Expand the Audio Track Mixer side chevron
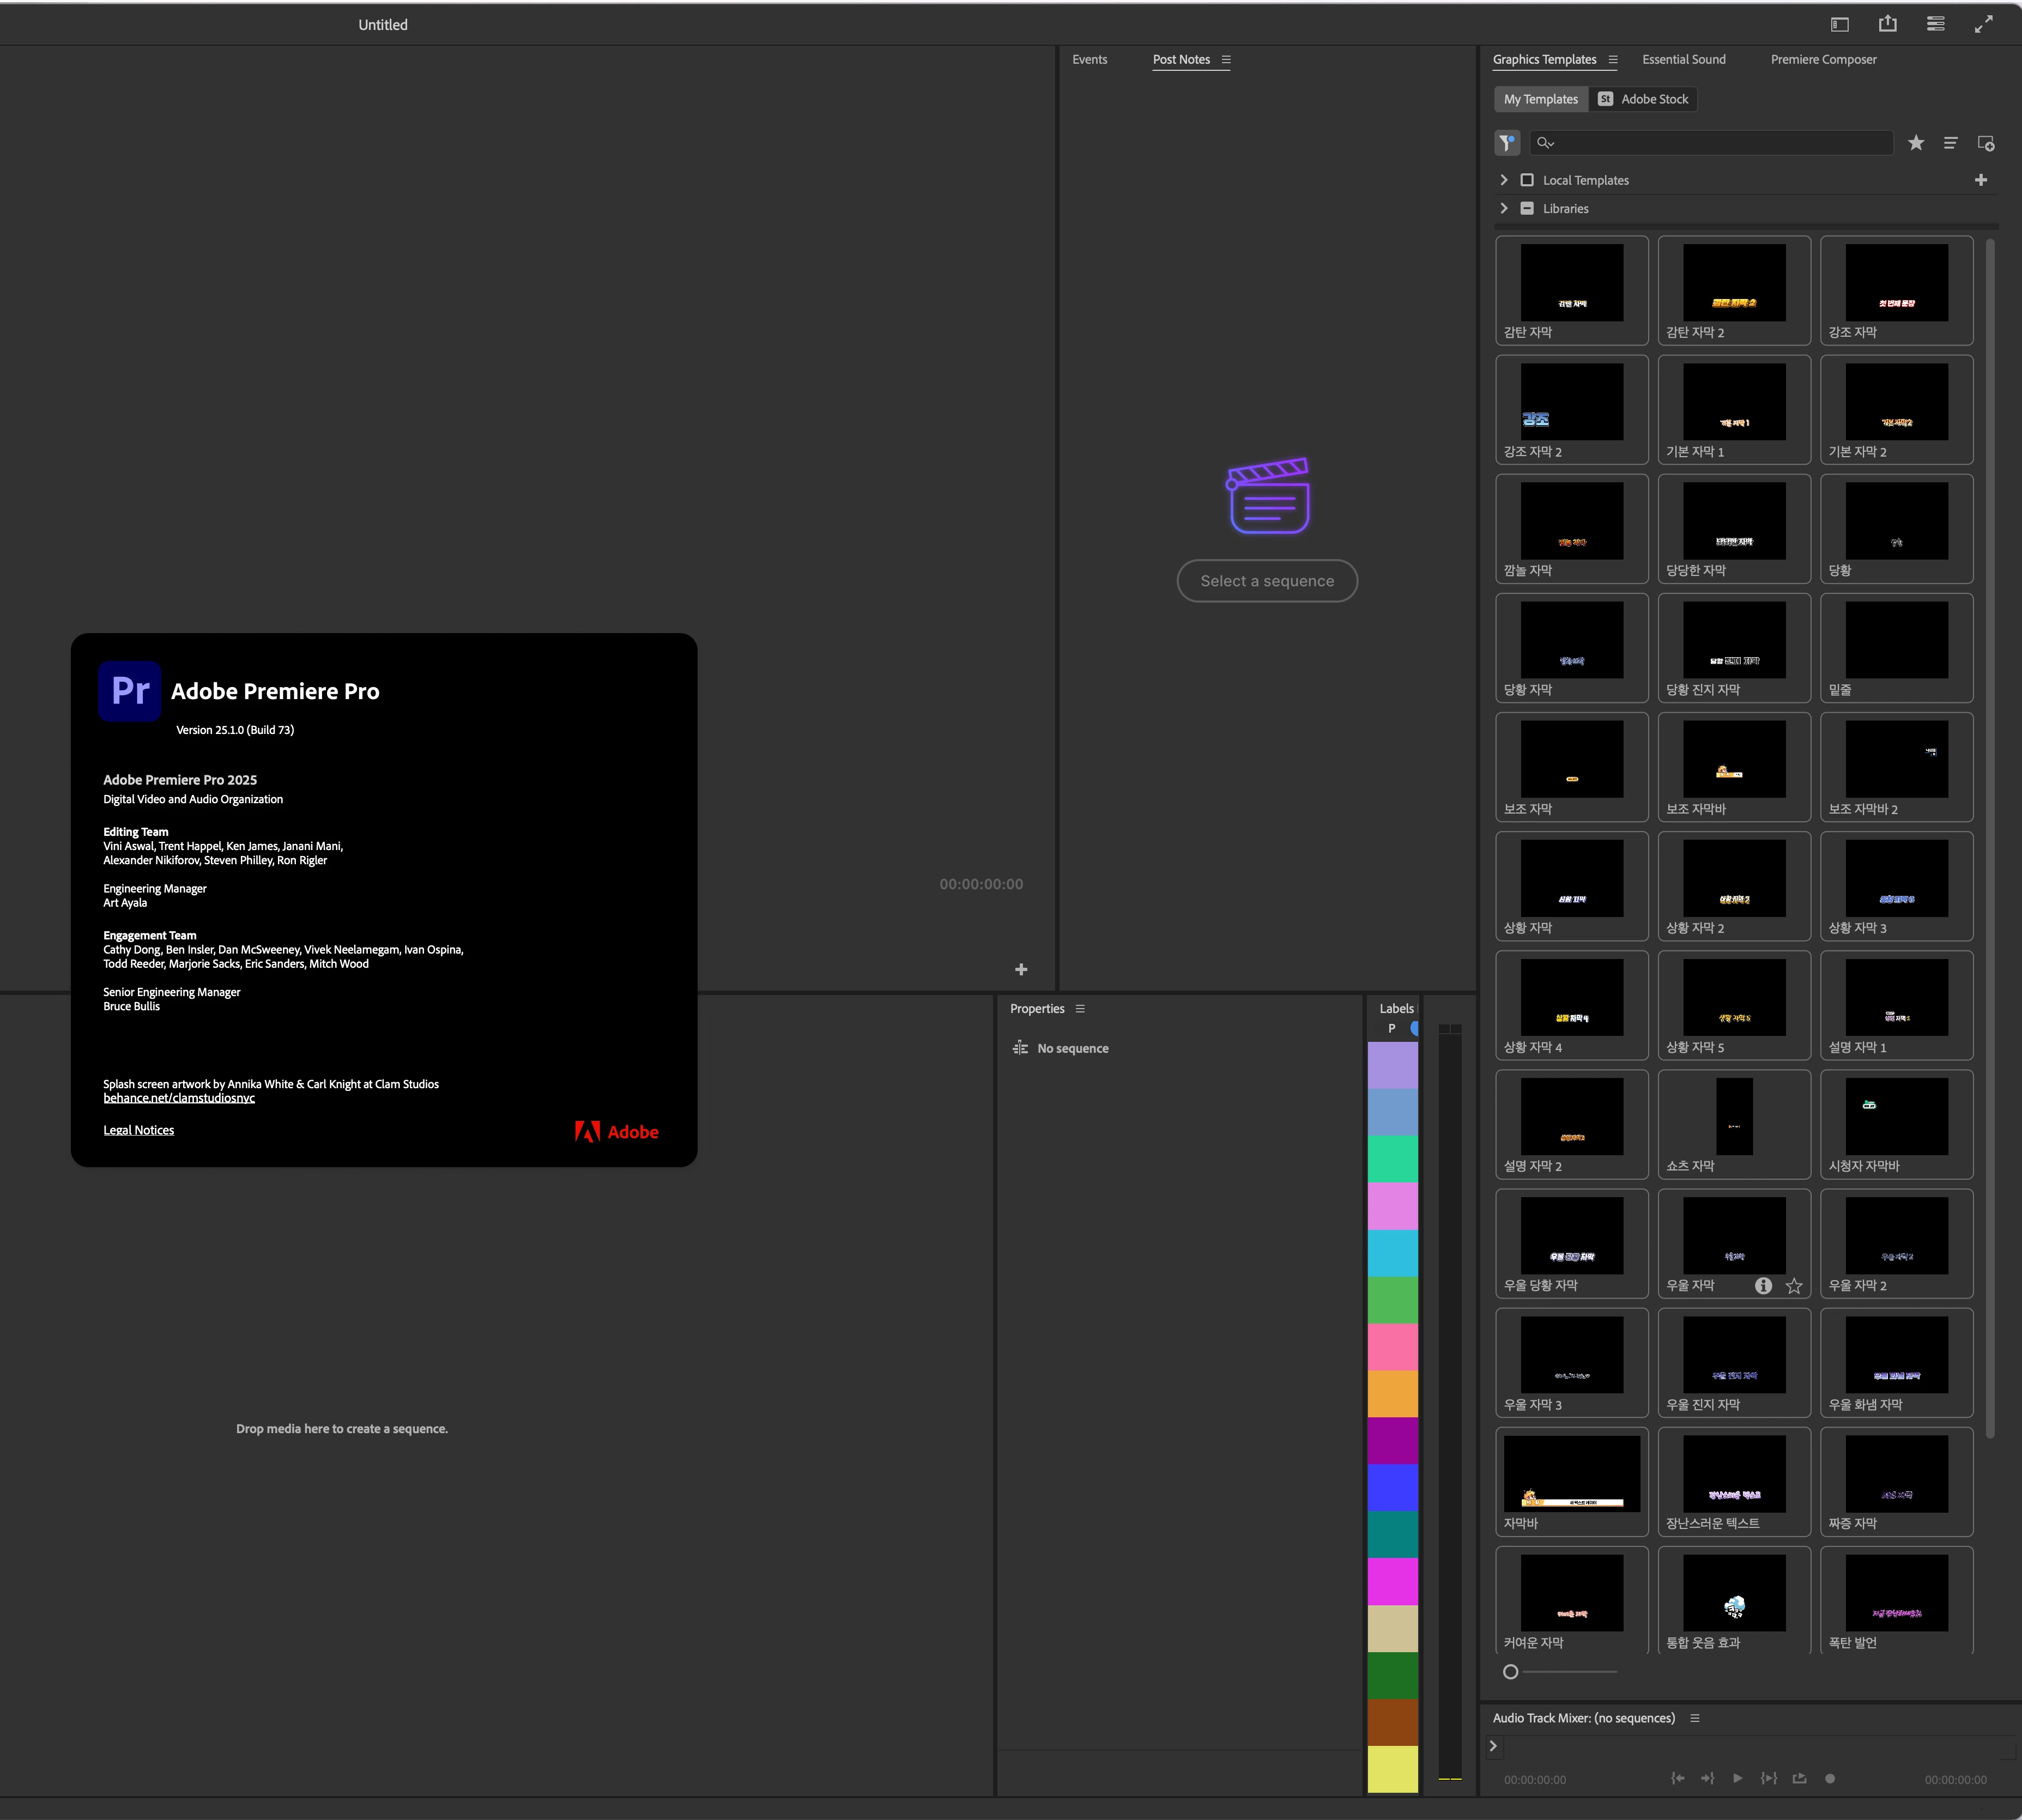The image size is (2022, 1820). tap(1493, 1746)
